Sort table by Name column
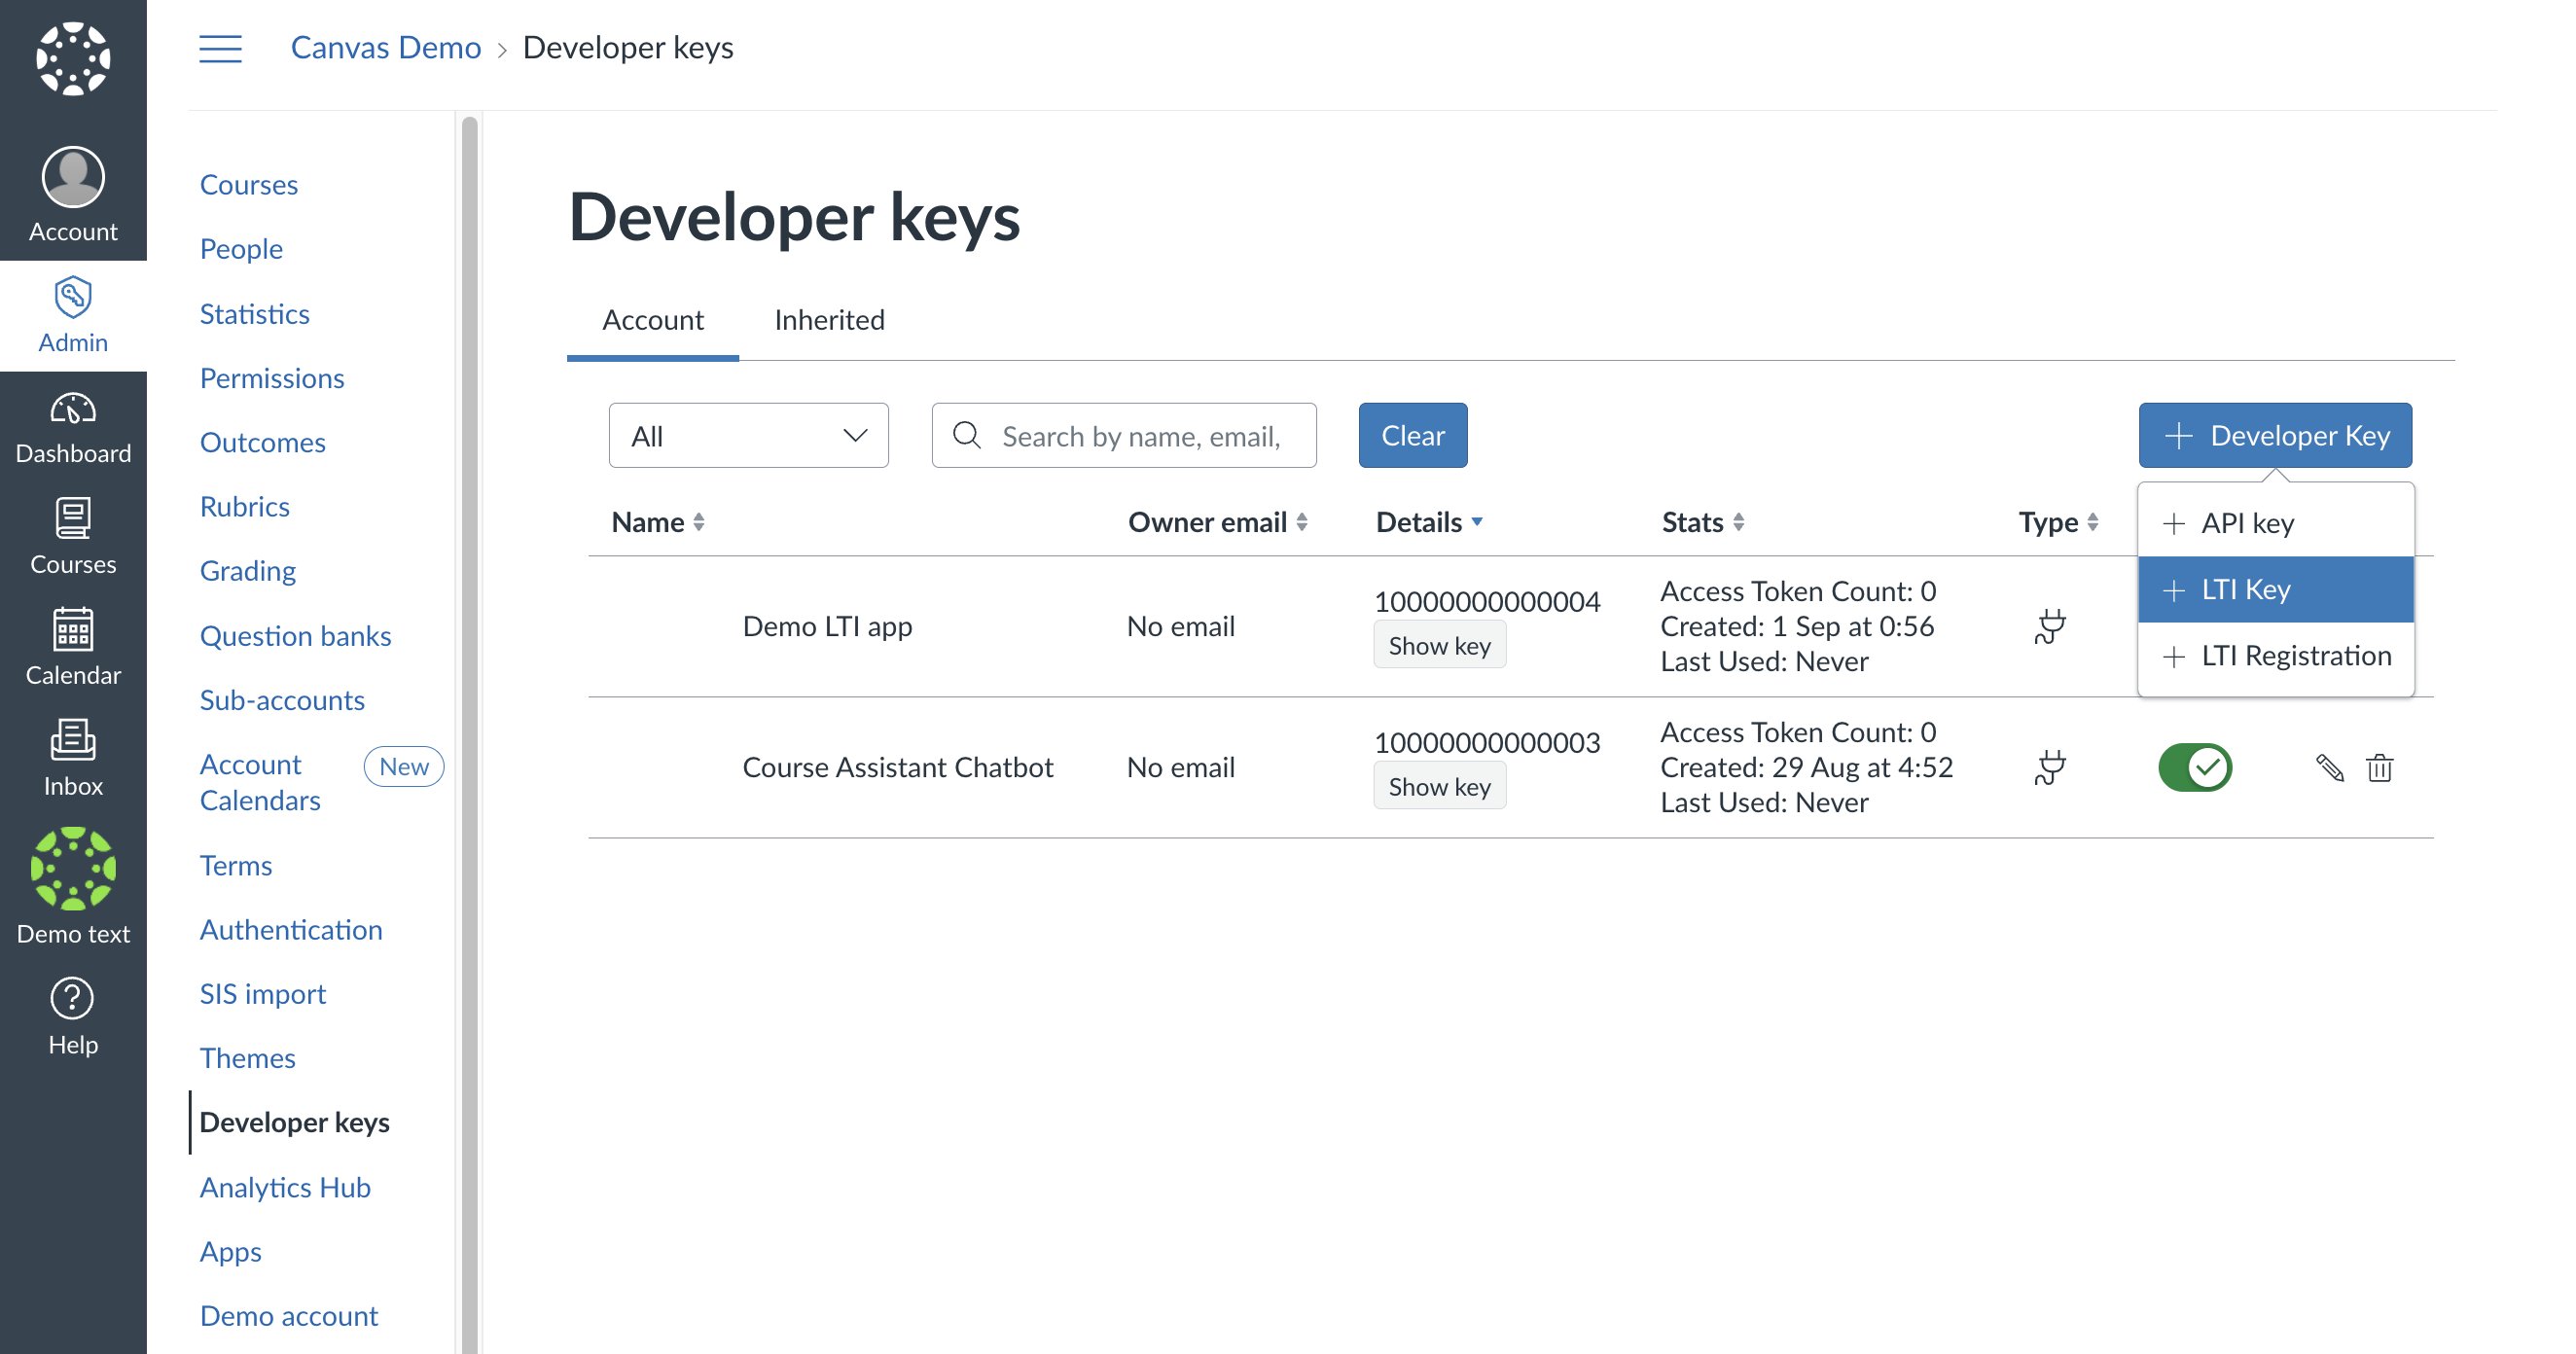The image size is (2576, 1354). [658, 522]
